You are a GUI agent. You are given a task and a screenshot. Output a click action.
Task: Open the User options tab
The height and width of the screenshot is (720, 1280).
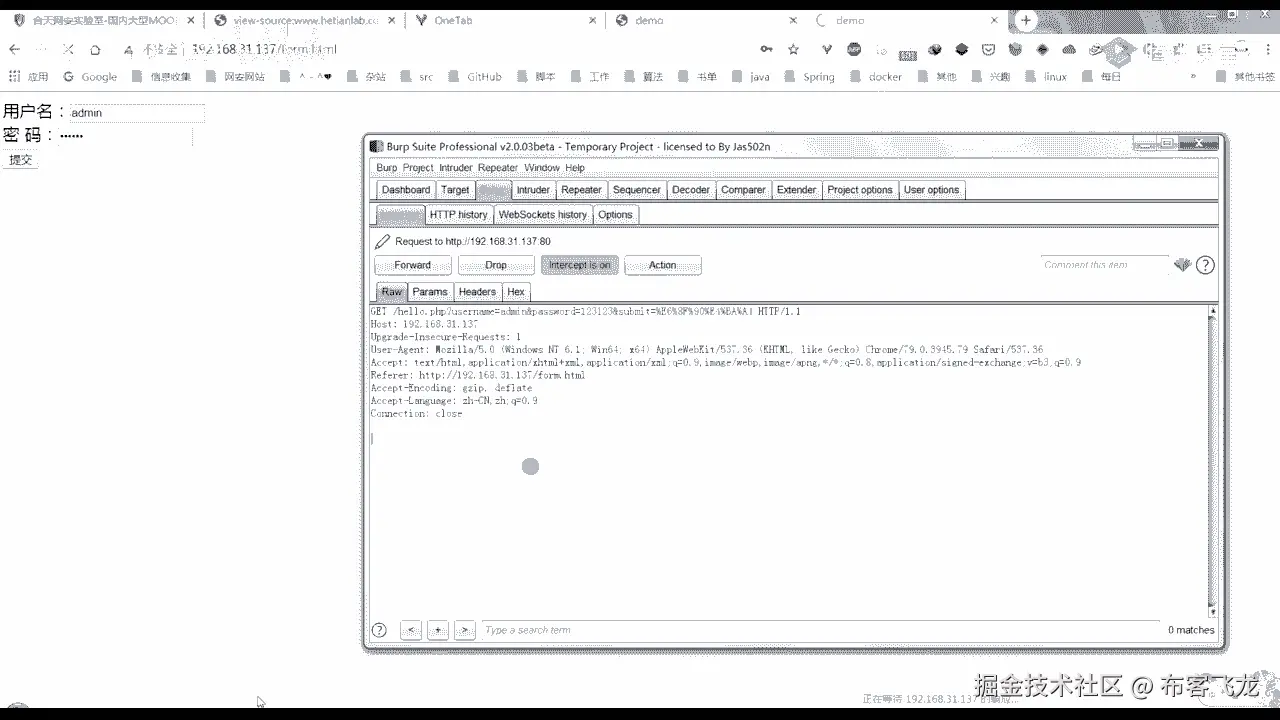(x=932, y=190)
